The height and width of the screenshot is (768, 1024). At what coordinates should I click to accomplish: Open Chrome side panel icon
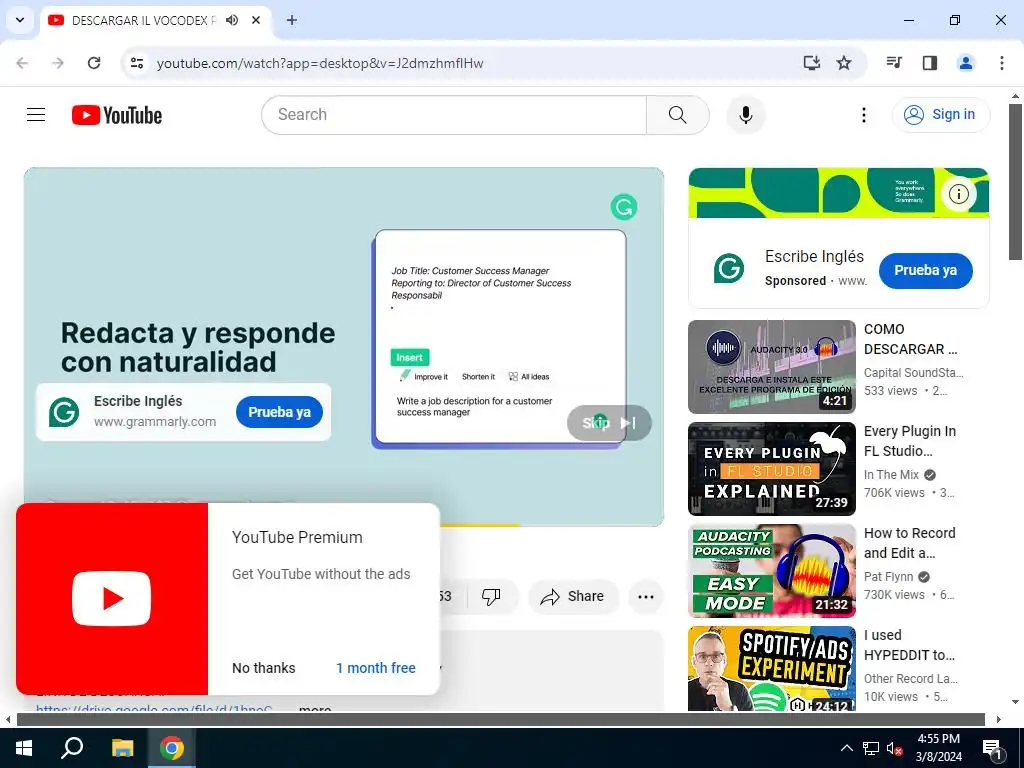pyautogui.click(x=929, y=63)
